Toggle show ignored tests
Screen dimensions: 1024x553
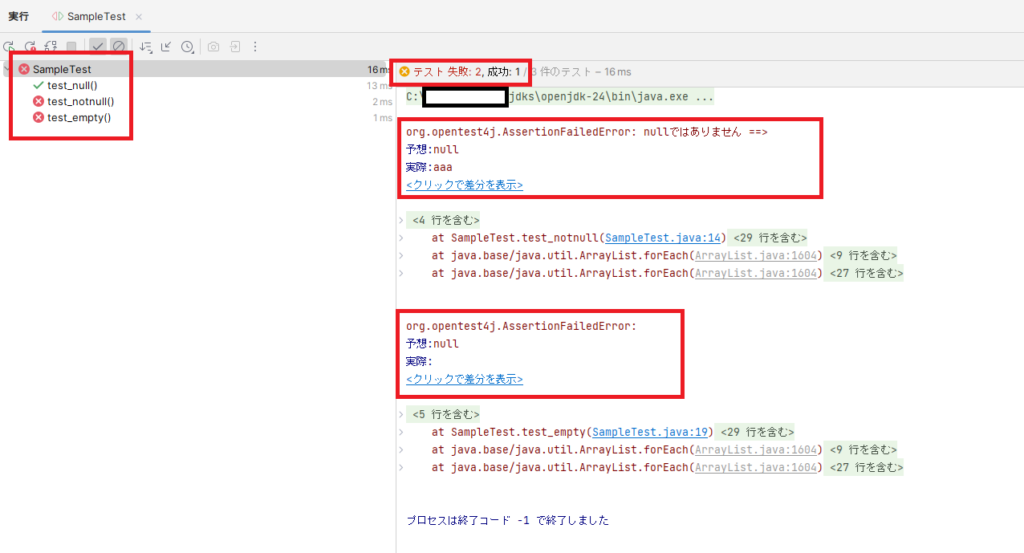point(118,46)
